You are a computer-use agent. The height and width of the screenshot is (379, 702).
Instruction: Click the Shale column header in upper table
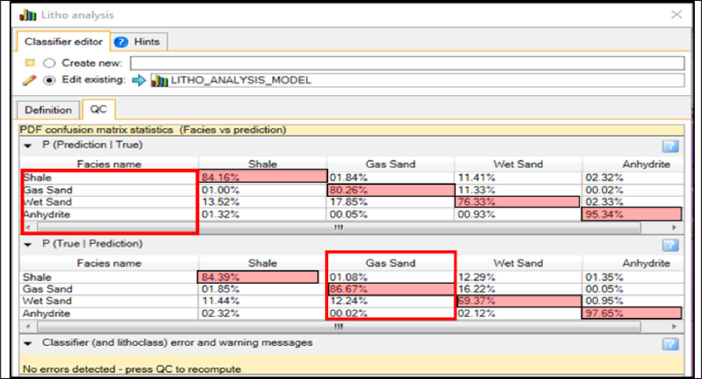[263, 164]
